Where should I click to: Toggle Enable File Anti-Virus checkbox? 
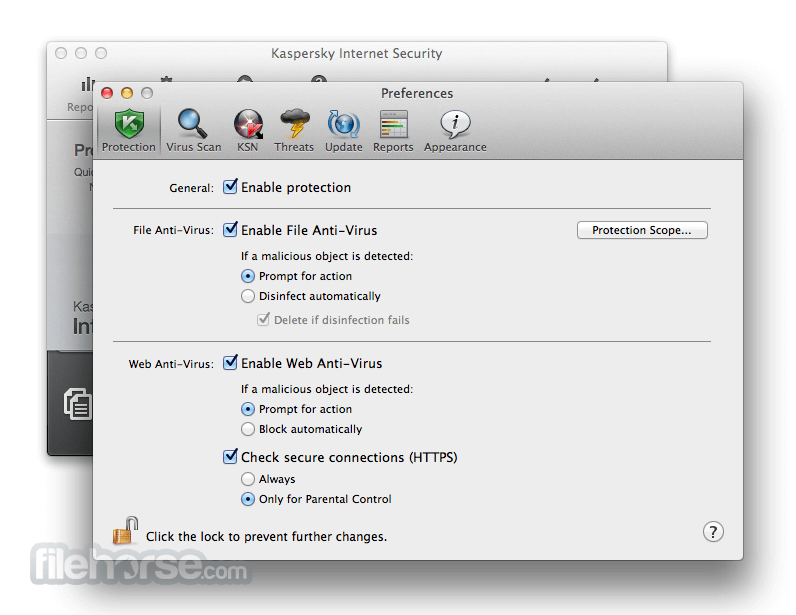click(x=230, y=229)
